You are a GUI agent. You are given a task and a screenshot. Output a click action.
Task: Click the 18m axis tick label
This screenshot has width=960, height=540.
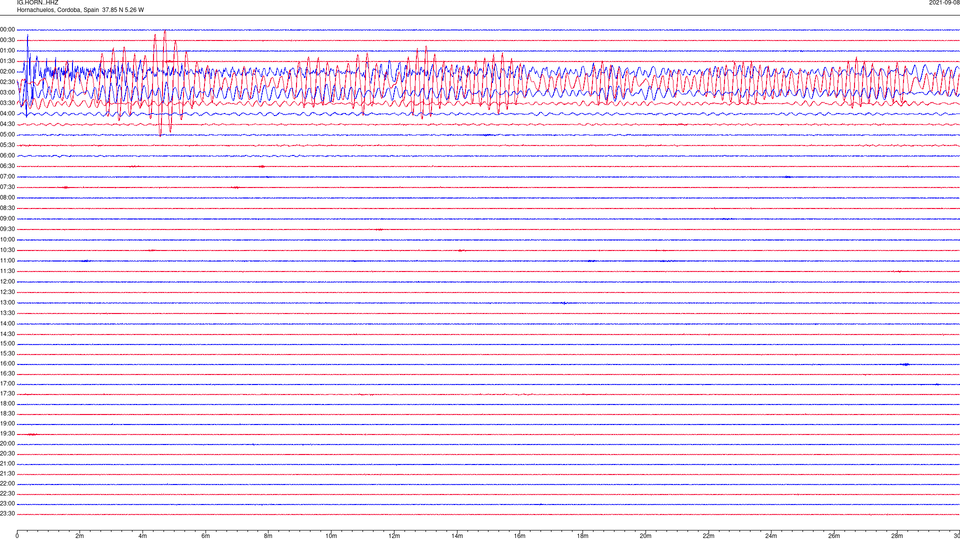coord(583,536)
